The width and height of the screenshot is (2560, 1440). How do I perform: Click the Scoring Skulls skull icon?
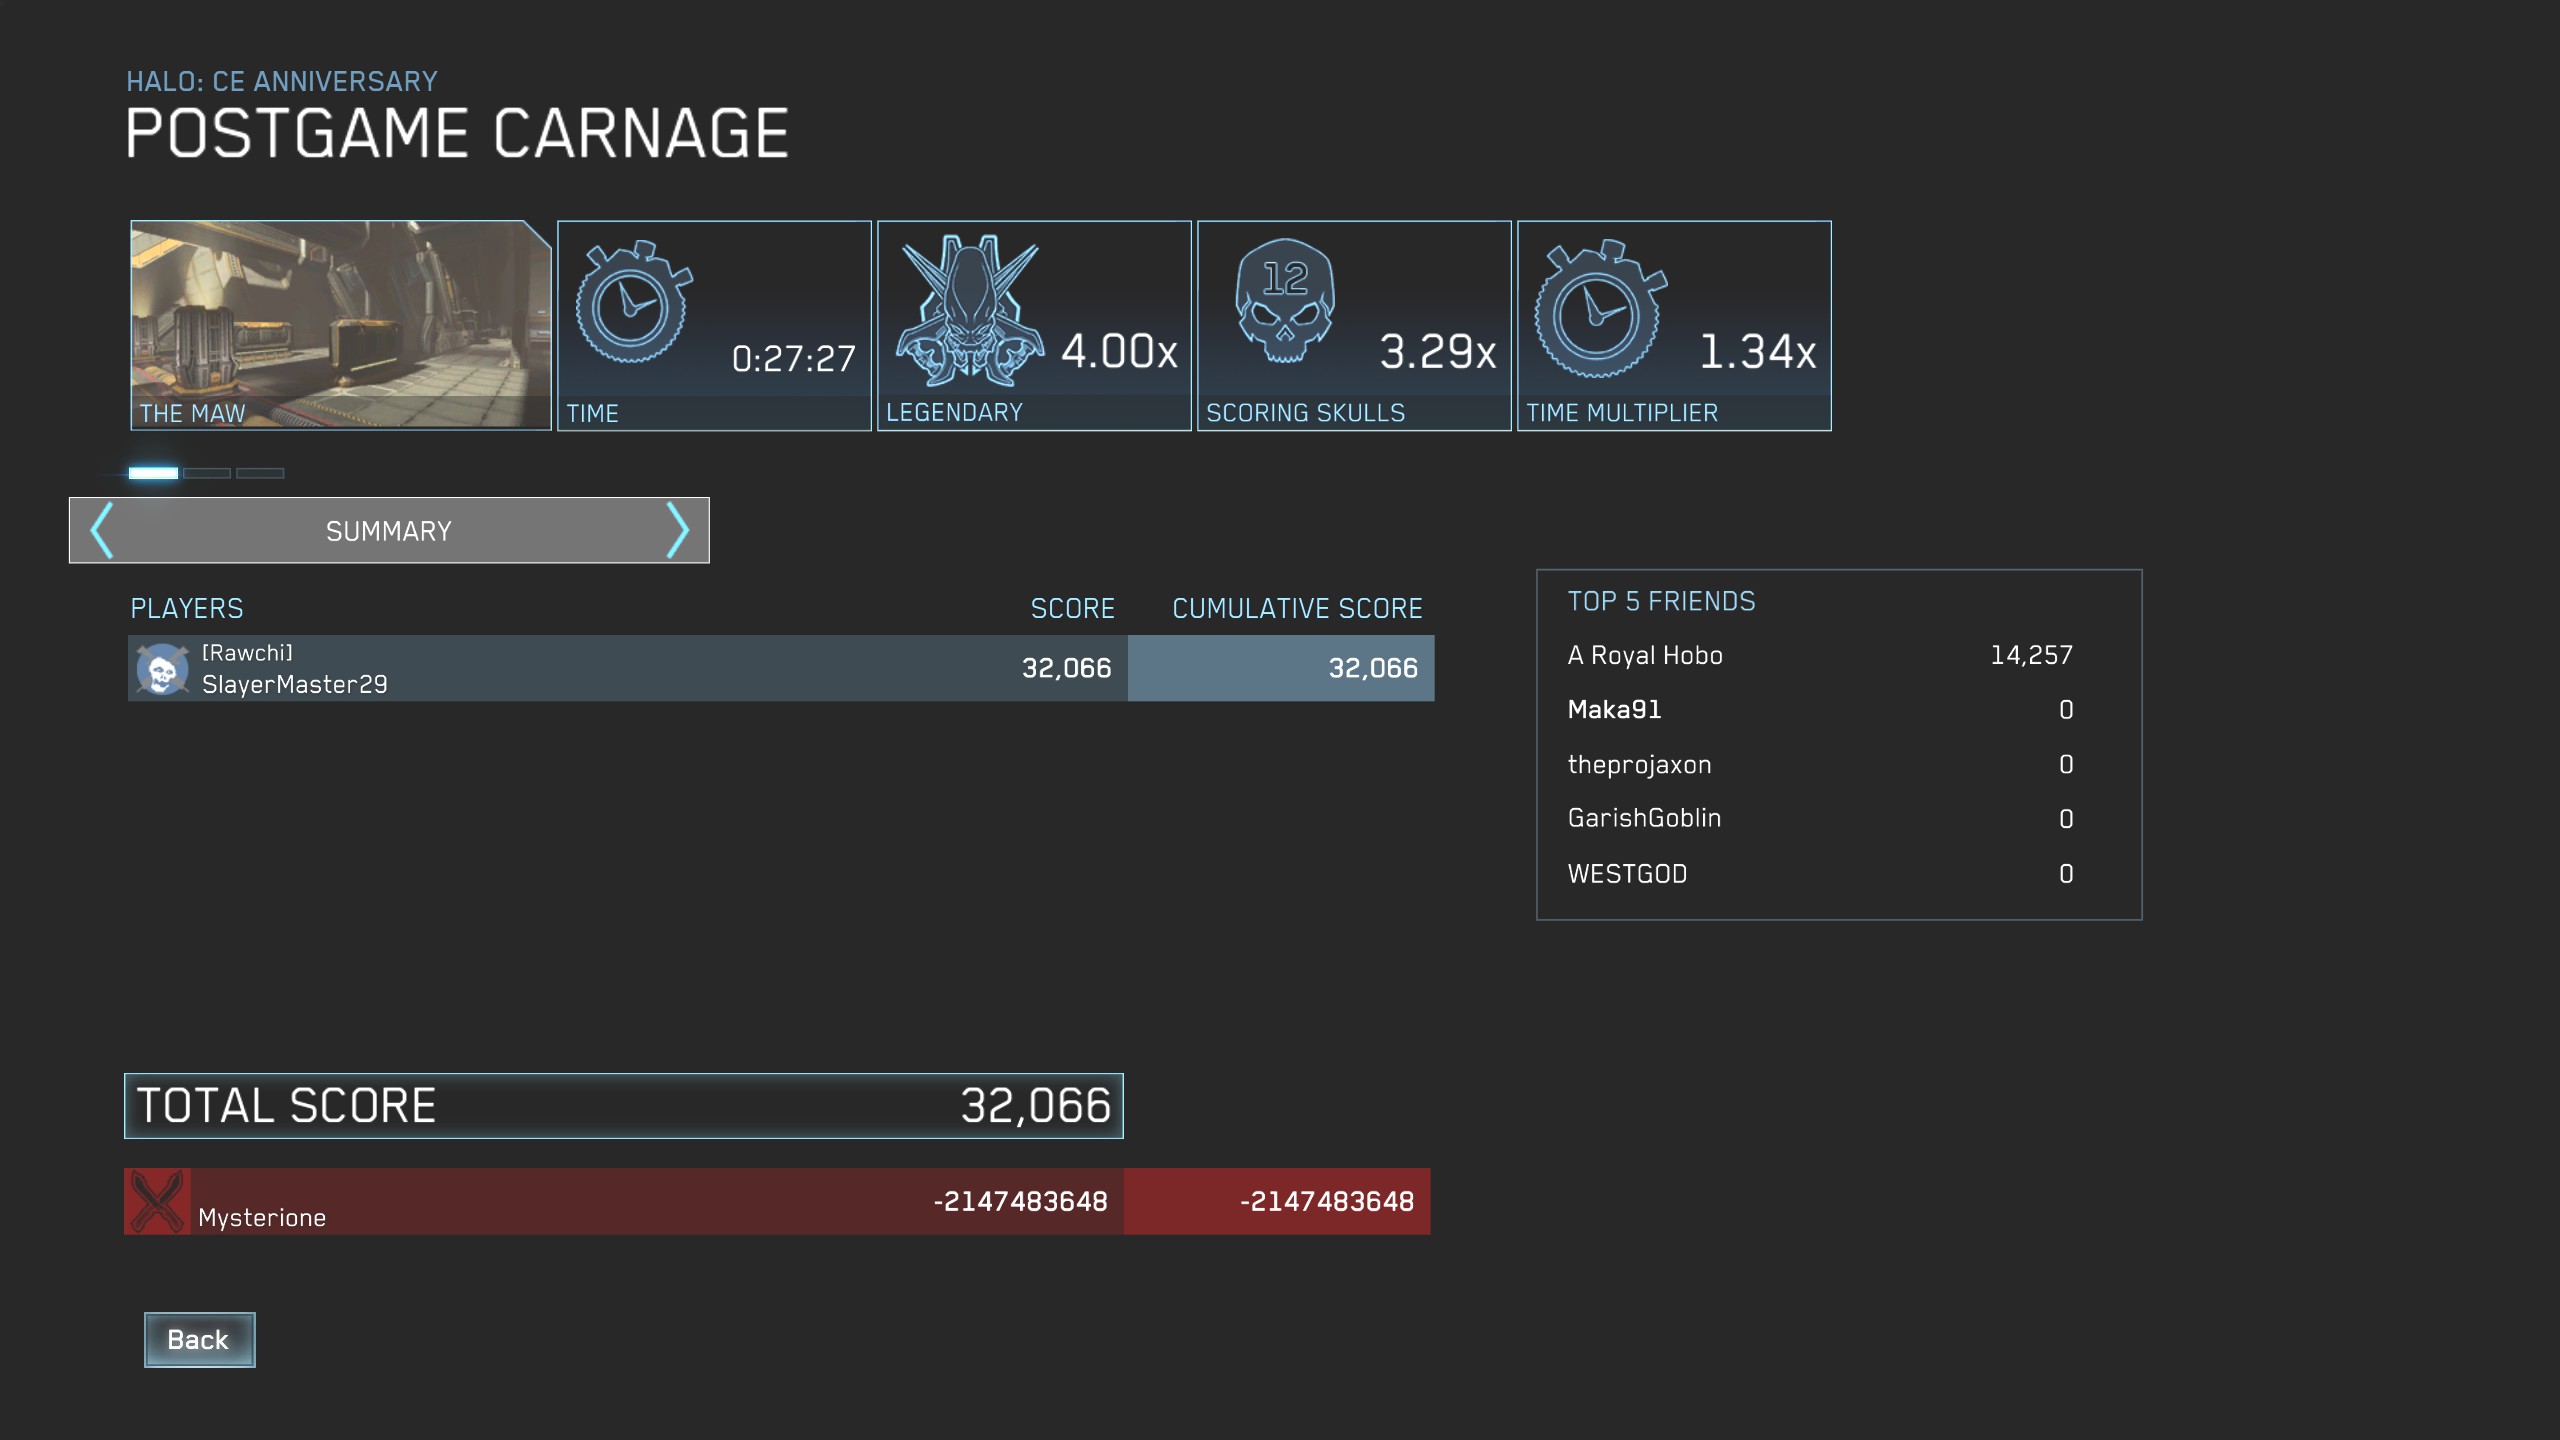tap(1285, 300)
